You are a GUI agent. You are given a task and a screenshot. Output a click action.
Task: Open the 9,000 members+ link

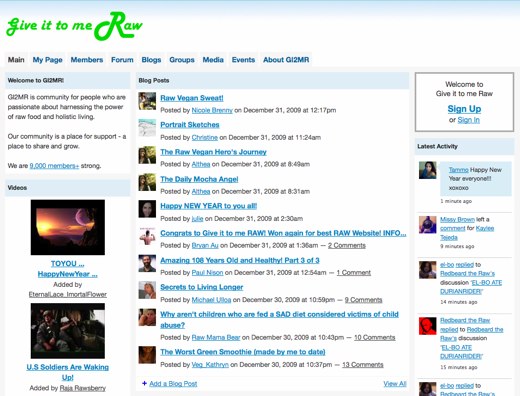[54, 166]
